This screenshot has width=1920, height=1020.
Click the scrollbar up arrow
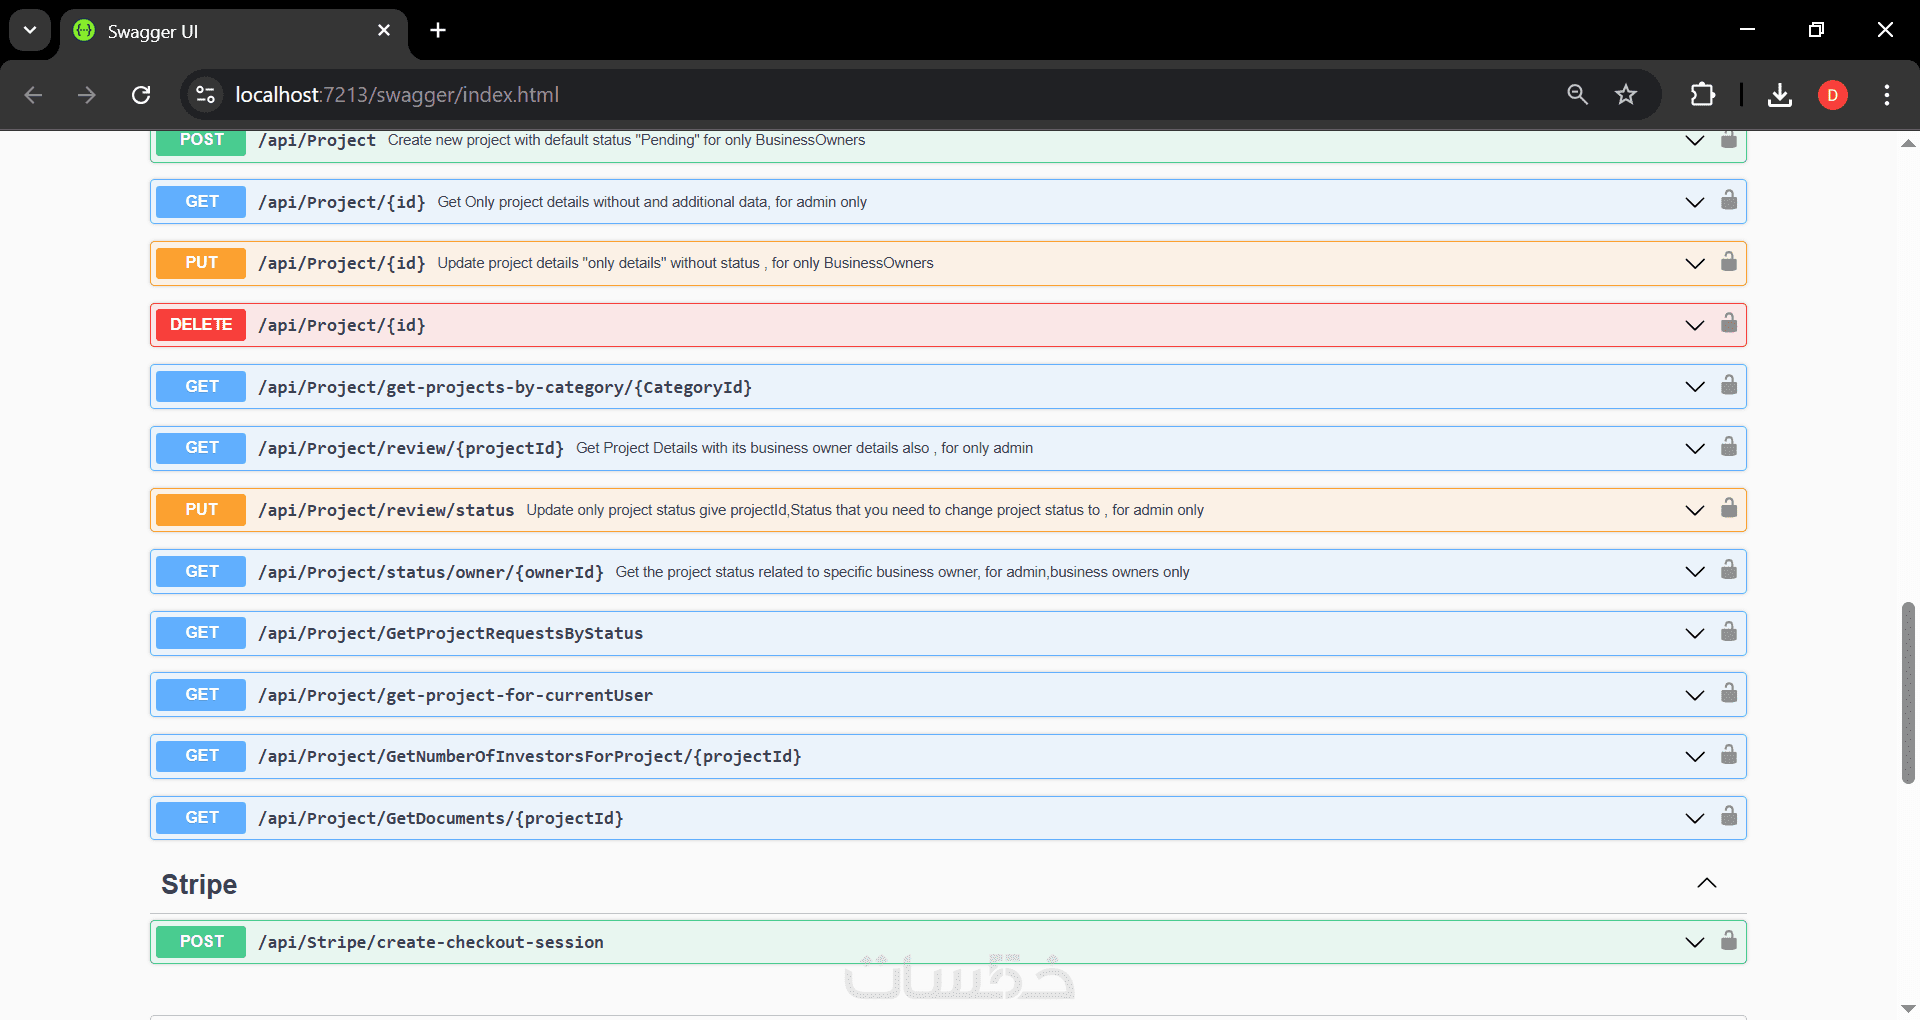click(x=1908, y=144)
